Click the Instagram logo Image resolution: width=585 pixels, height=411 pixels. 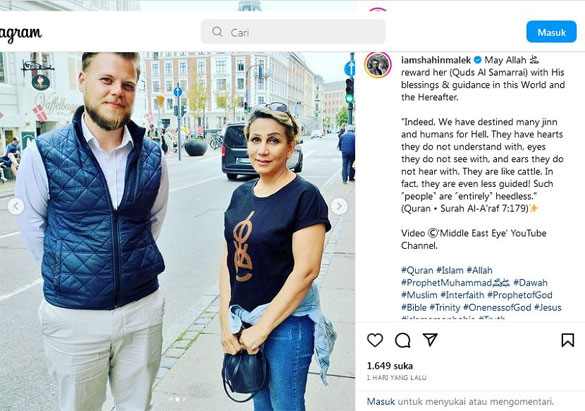click(21, 34)
